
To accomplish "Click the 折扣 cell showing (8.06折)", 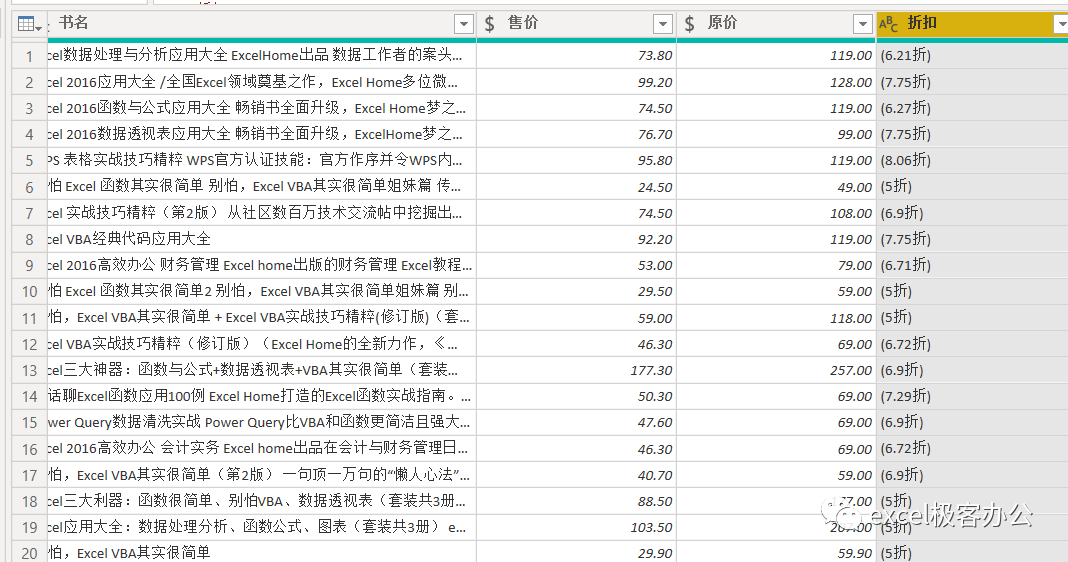I will pyautogui.click(x=972, y=161).
